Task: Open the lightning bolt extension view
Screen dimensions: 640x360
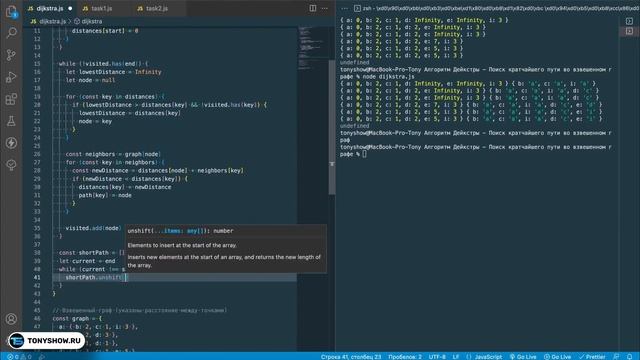Action: pos(11,143)
